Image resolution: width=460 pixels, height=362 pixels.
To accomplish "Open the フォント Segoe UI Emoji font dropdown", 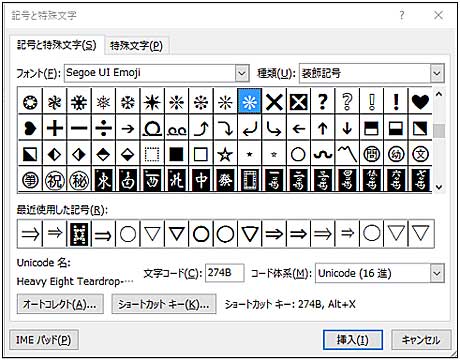I will pos(242,73).
